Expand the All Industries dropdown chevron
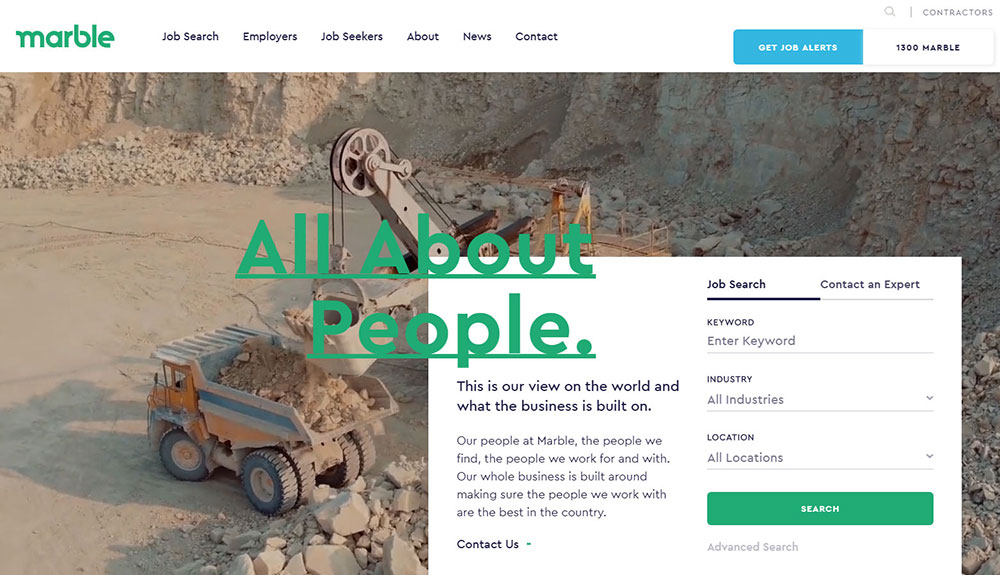1000x575 pixels. [x=929, y=398]
